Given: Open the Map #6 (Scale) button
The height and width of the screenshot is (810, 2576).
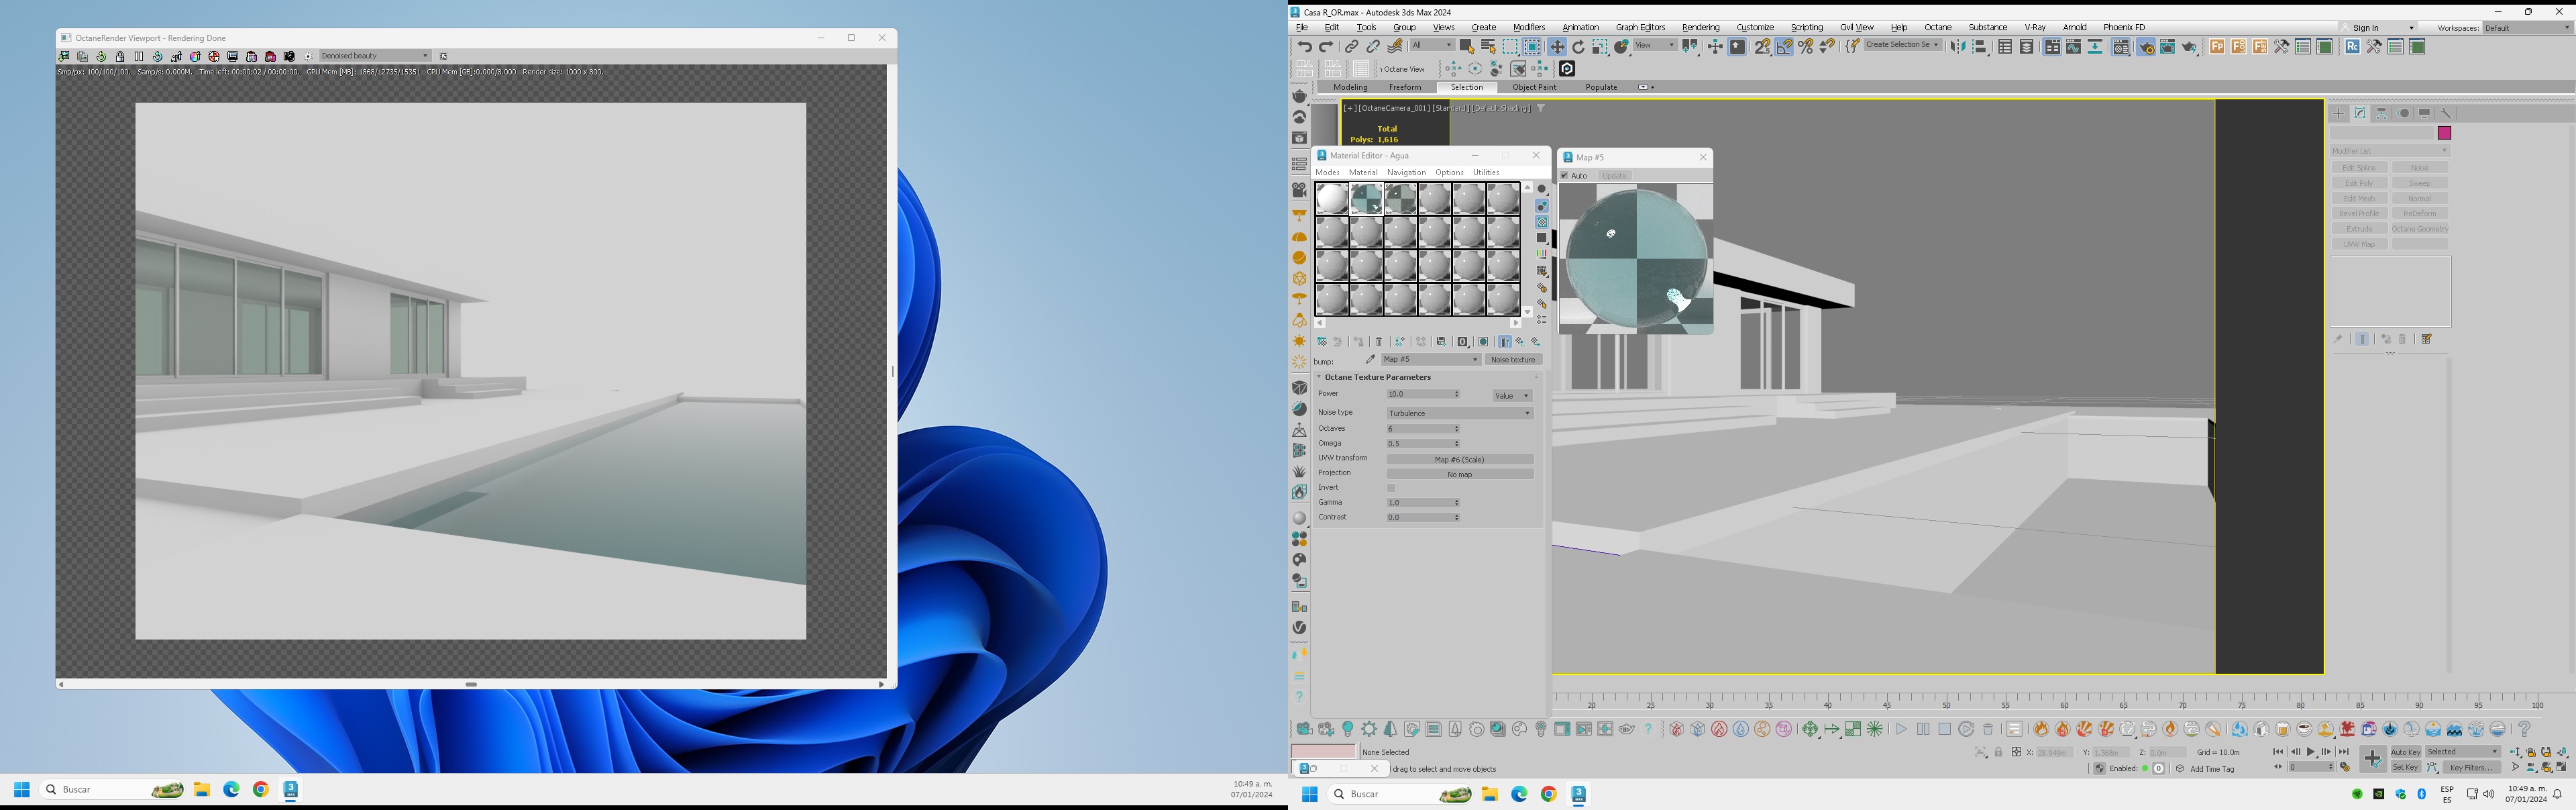Looking at the screenshot, I should coord(1459,460).
